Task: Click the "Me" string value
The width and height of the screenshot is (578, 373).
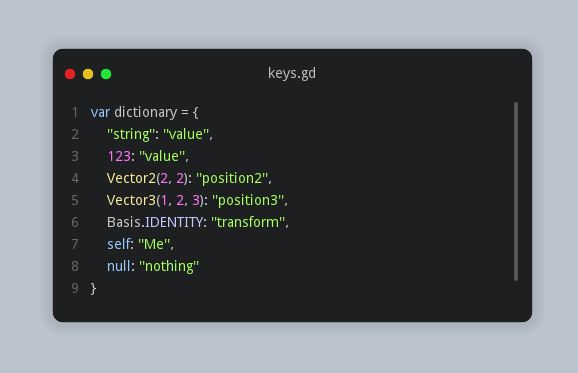Action: pos(154,244)
